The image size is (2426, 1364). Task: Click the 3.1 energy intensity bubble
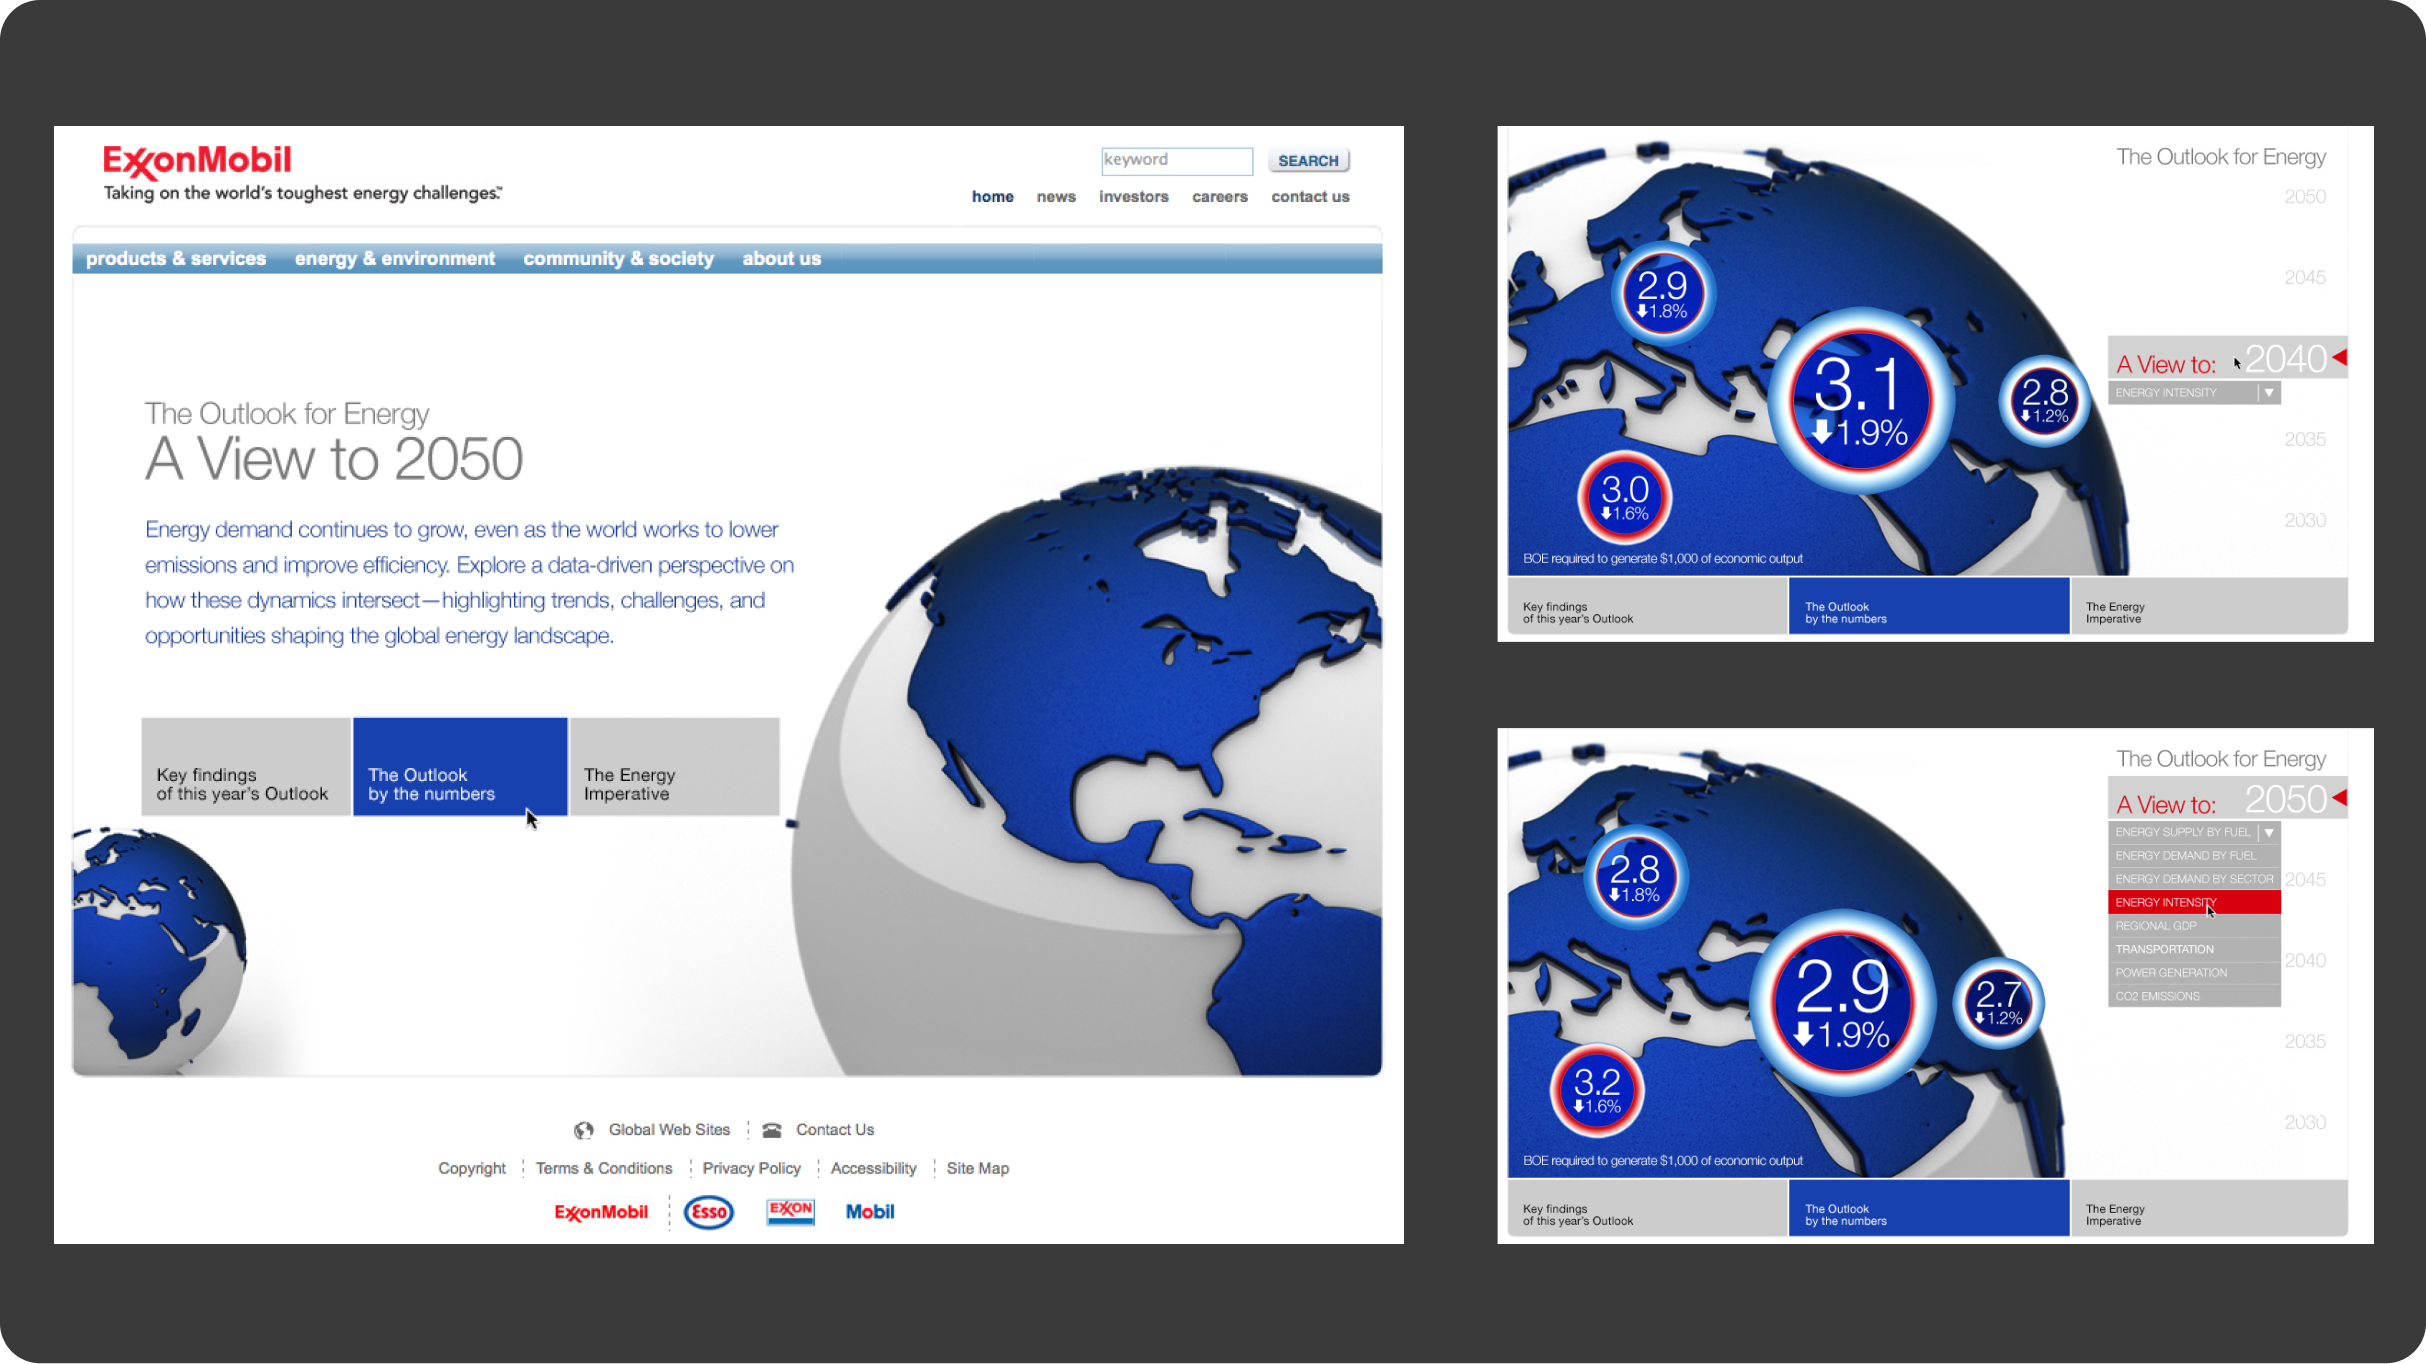[1861, 401]
